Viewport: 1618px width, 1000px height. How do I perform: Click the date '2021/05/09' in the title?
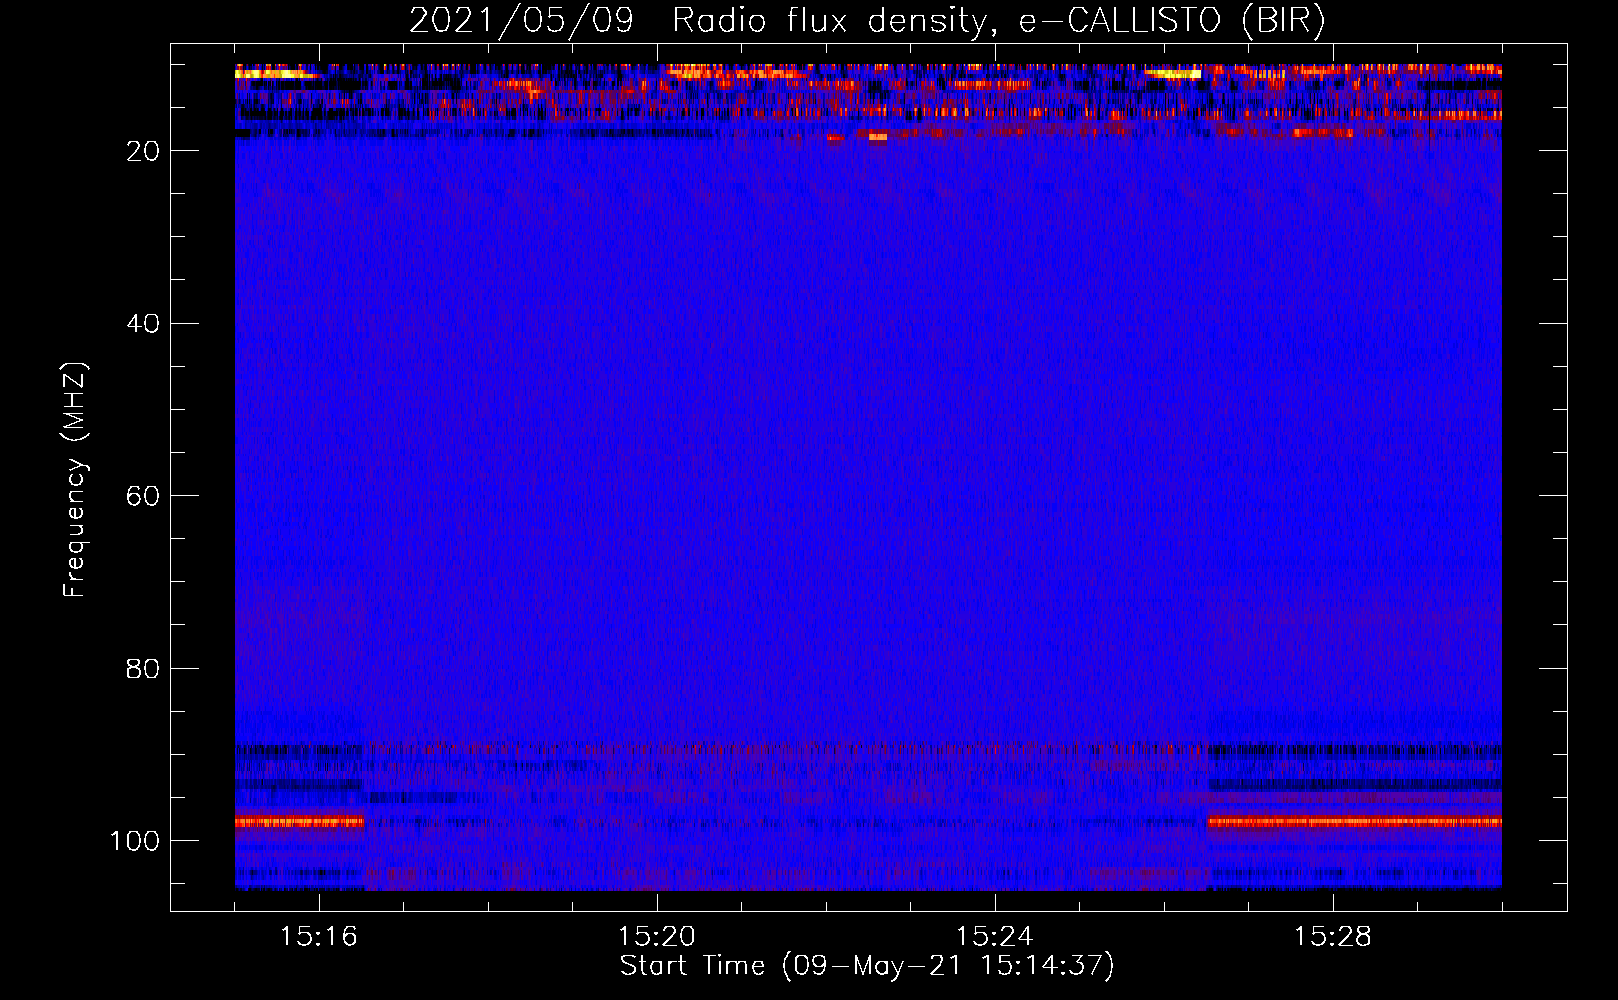(521, 20)
